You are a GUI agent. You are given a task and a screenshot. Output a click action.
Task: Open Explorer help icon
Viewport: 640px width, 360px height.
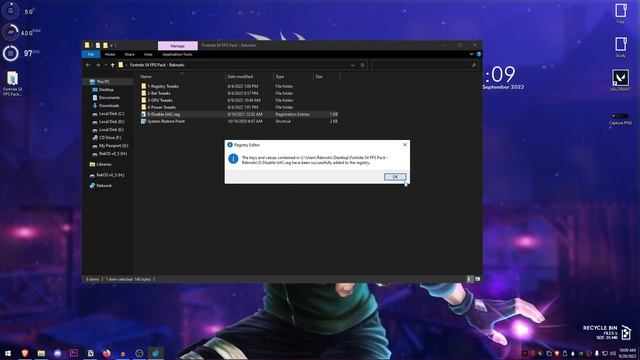[478, 54]
